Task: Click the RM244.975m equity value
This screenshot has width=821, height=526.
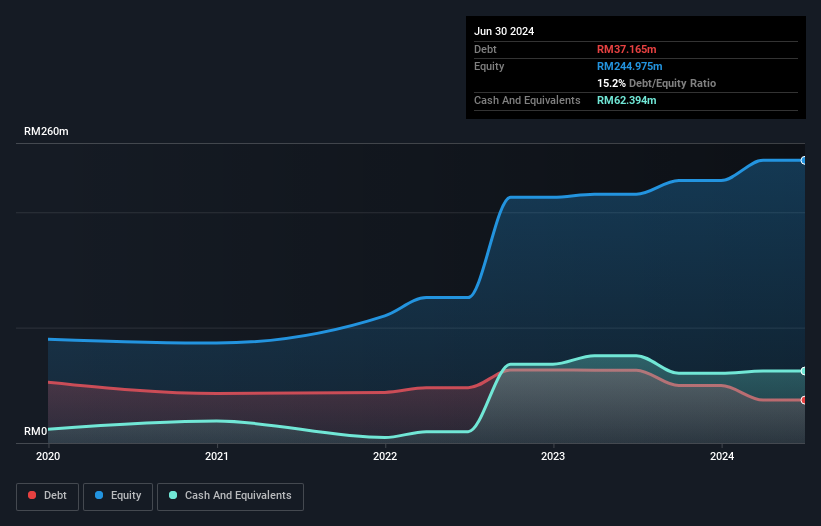Action: coord(629,66)
